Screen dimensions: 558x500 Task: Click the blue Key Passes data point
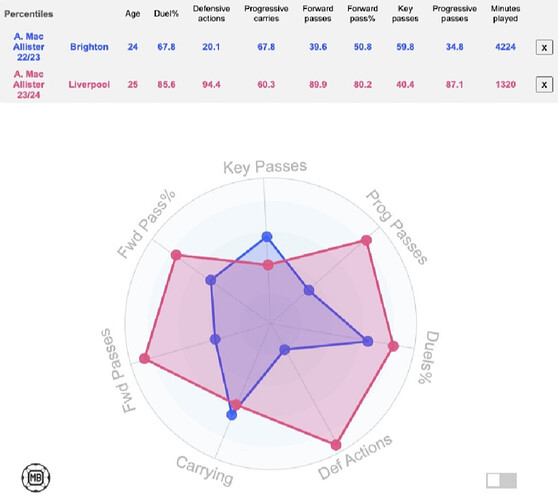(x=267, y=236)
